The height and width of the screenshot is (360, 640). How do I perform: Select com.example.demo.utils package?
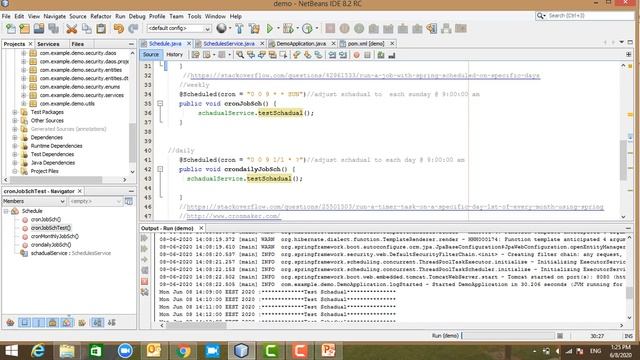[67, 104]
